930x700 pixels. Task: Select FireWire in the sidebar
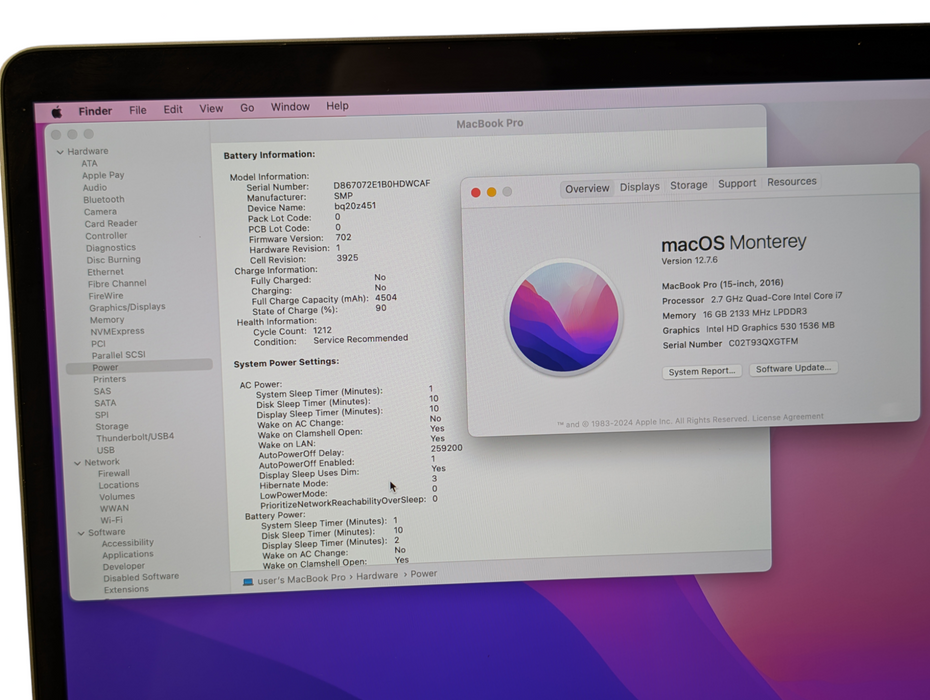(106, 295)
